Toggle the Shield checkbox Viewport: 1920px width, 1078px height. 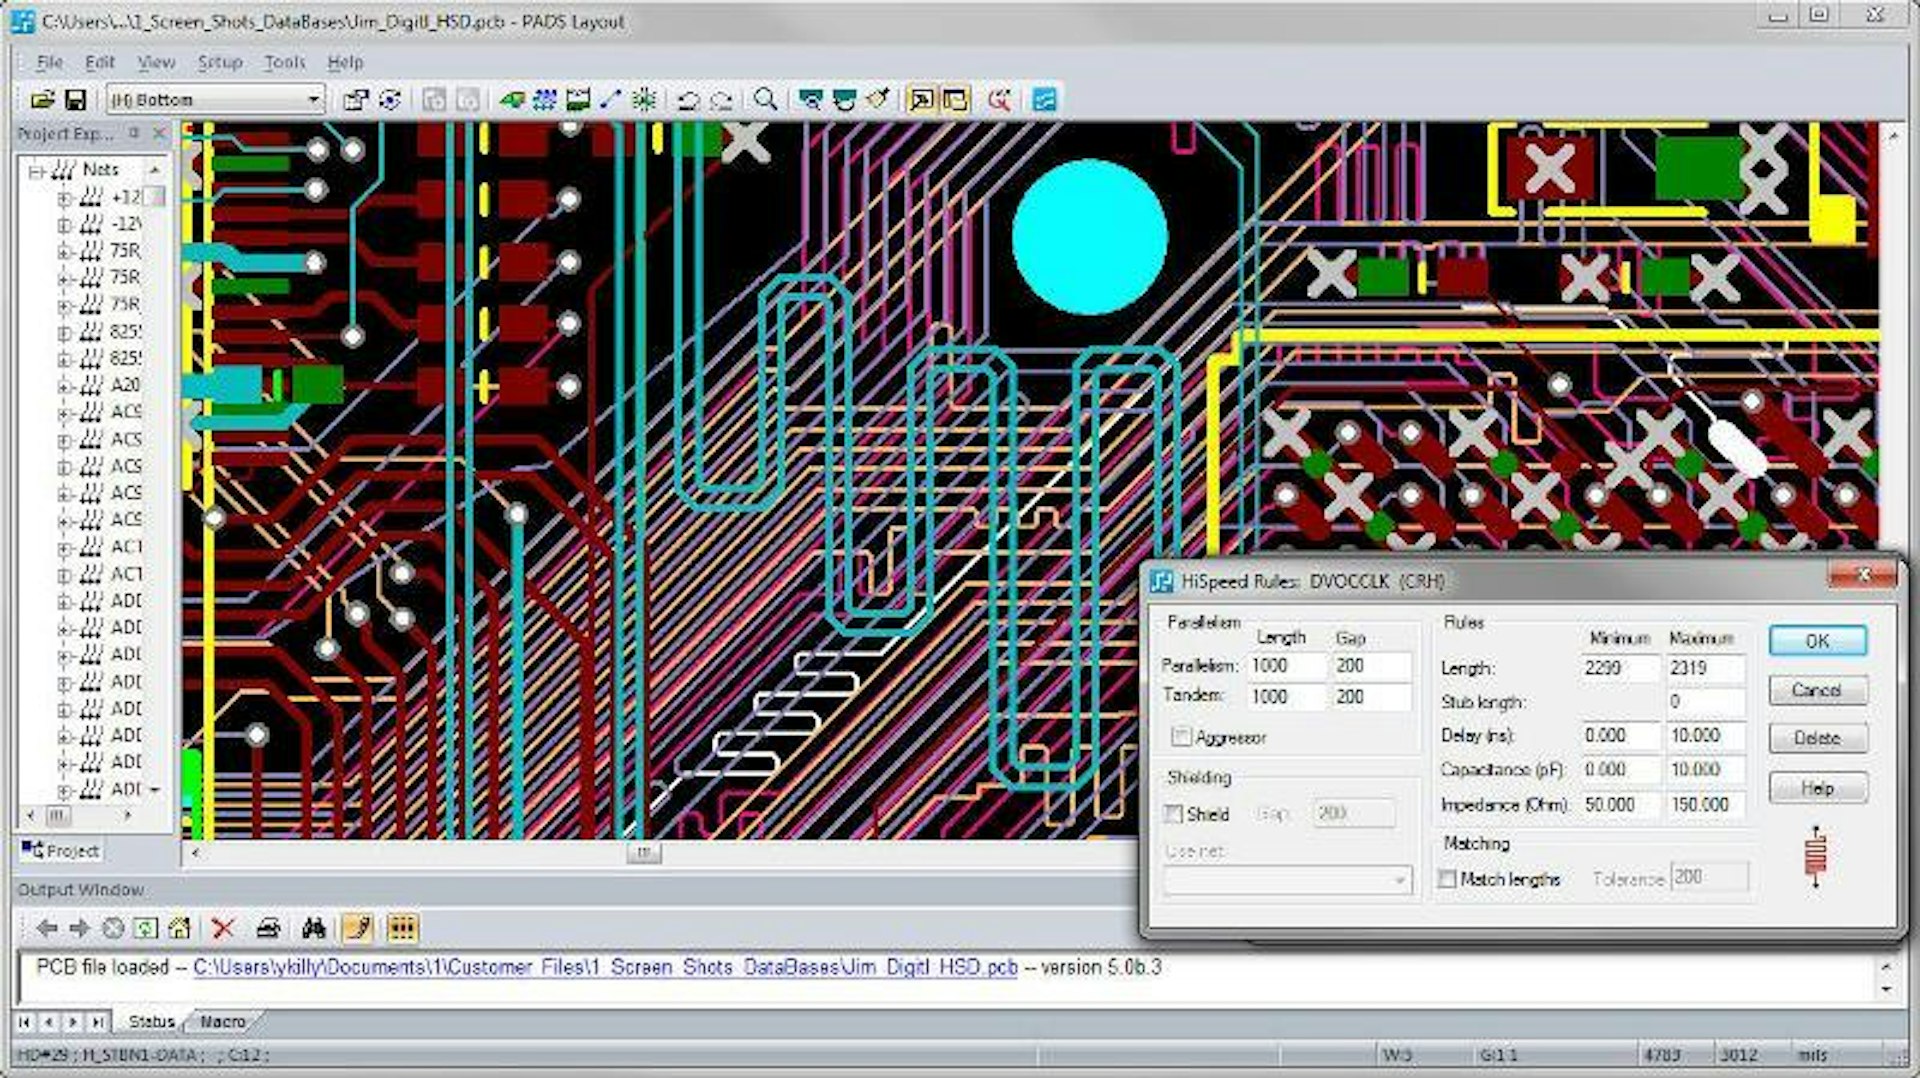1174,814
